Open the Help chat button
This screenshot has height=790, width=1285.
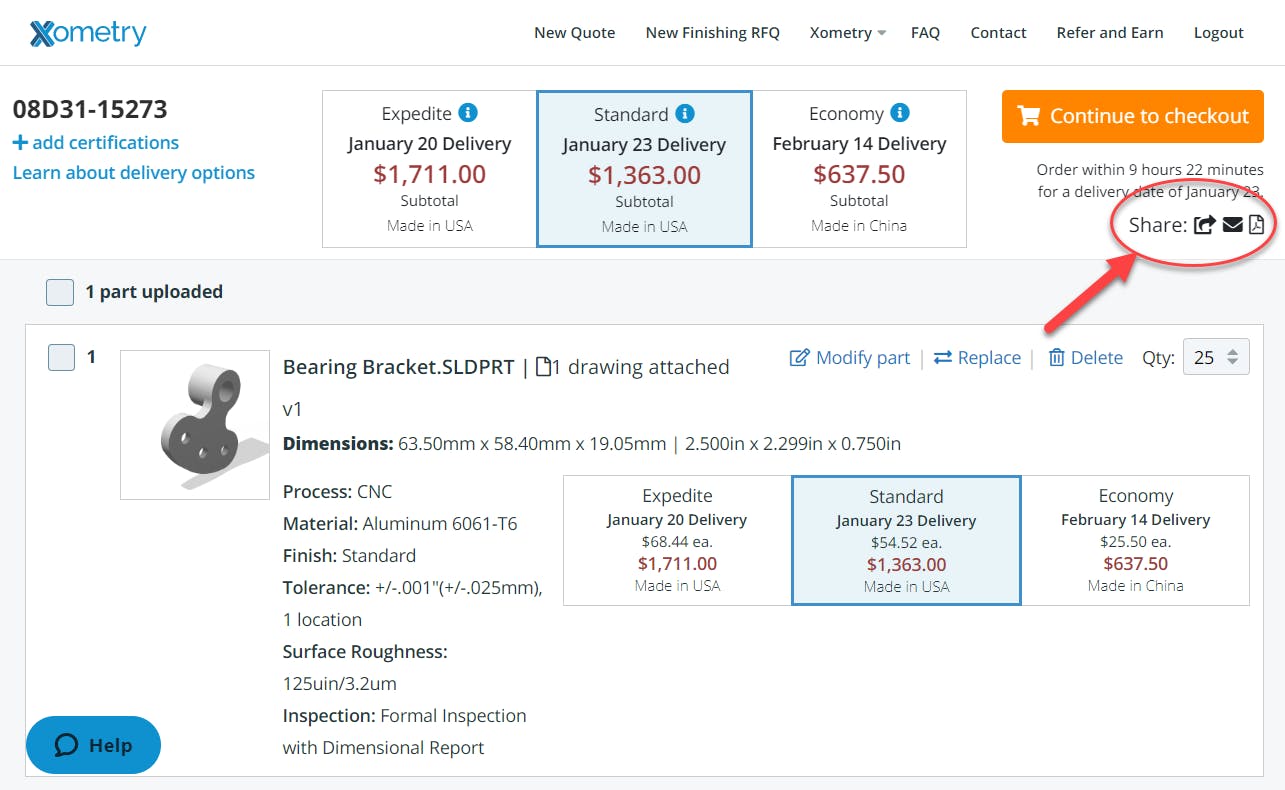93,745
